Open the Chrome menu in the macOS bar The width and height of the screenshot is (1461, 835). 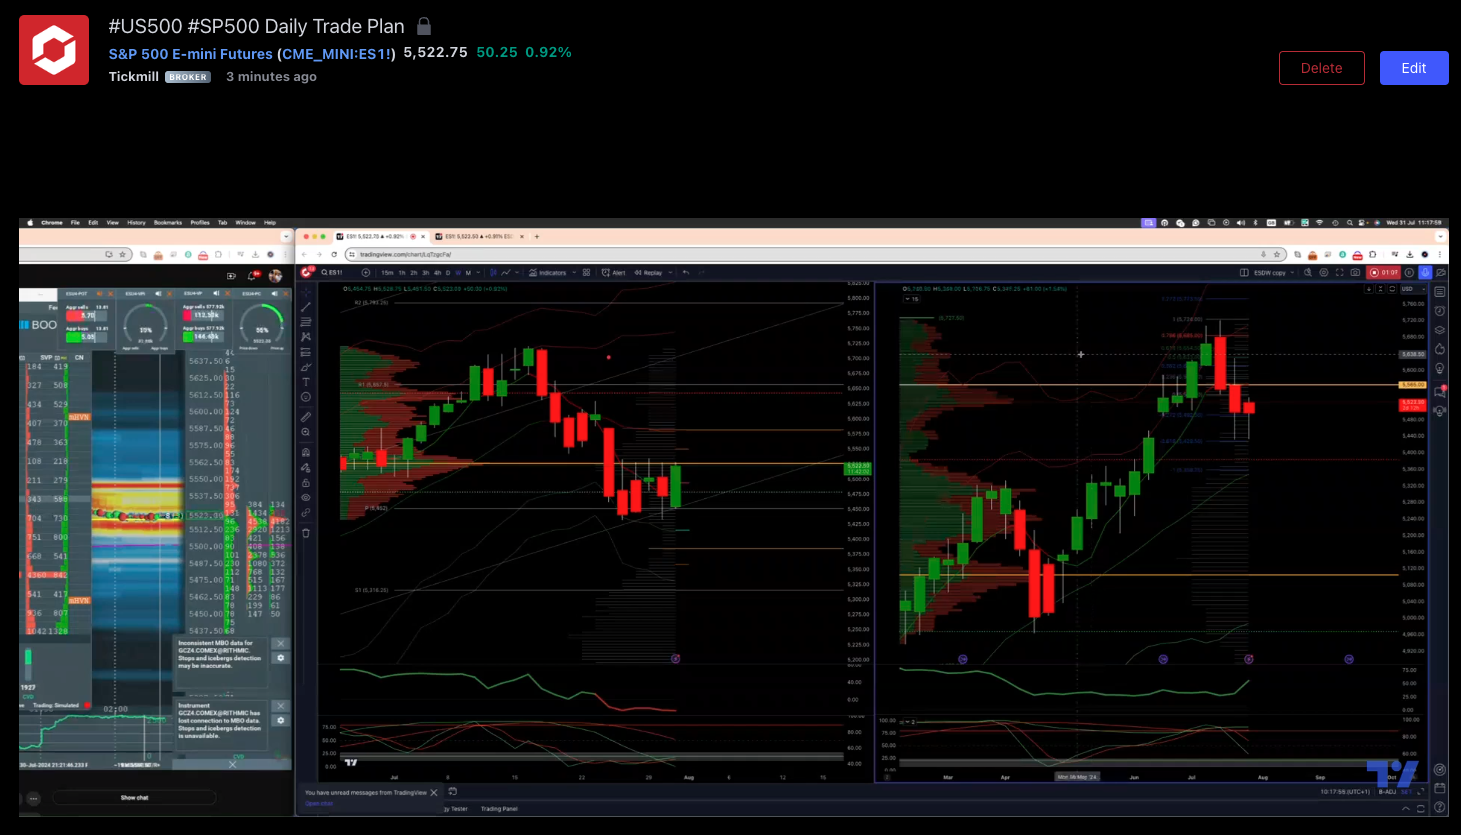(x=52, y=222)
